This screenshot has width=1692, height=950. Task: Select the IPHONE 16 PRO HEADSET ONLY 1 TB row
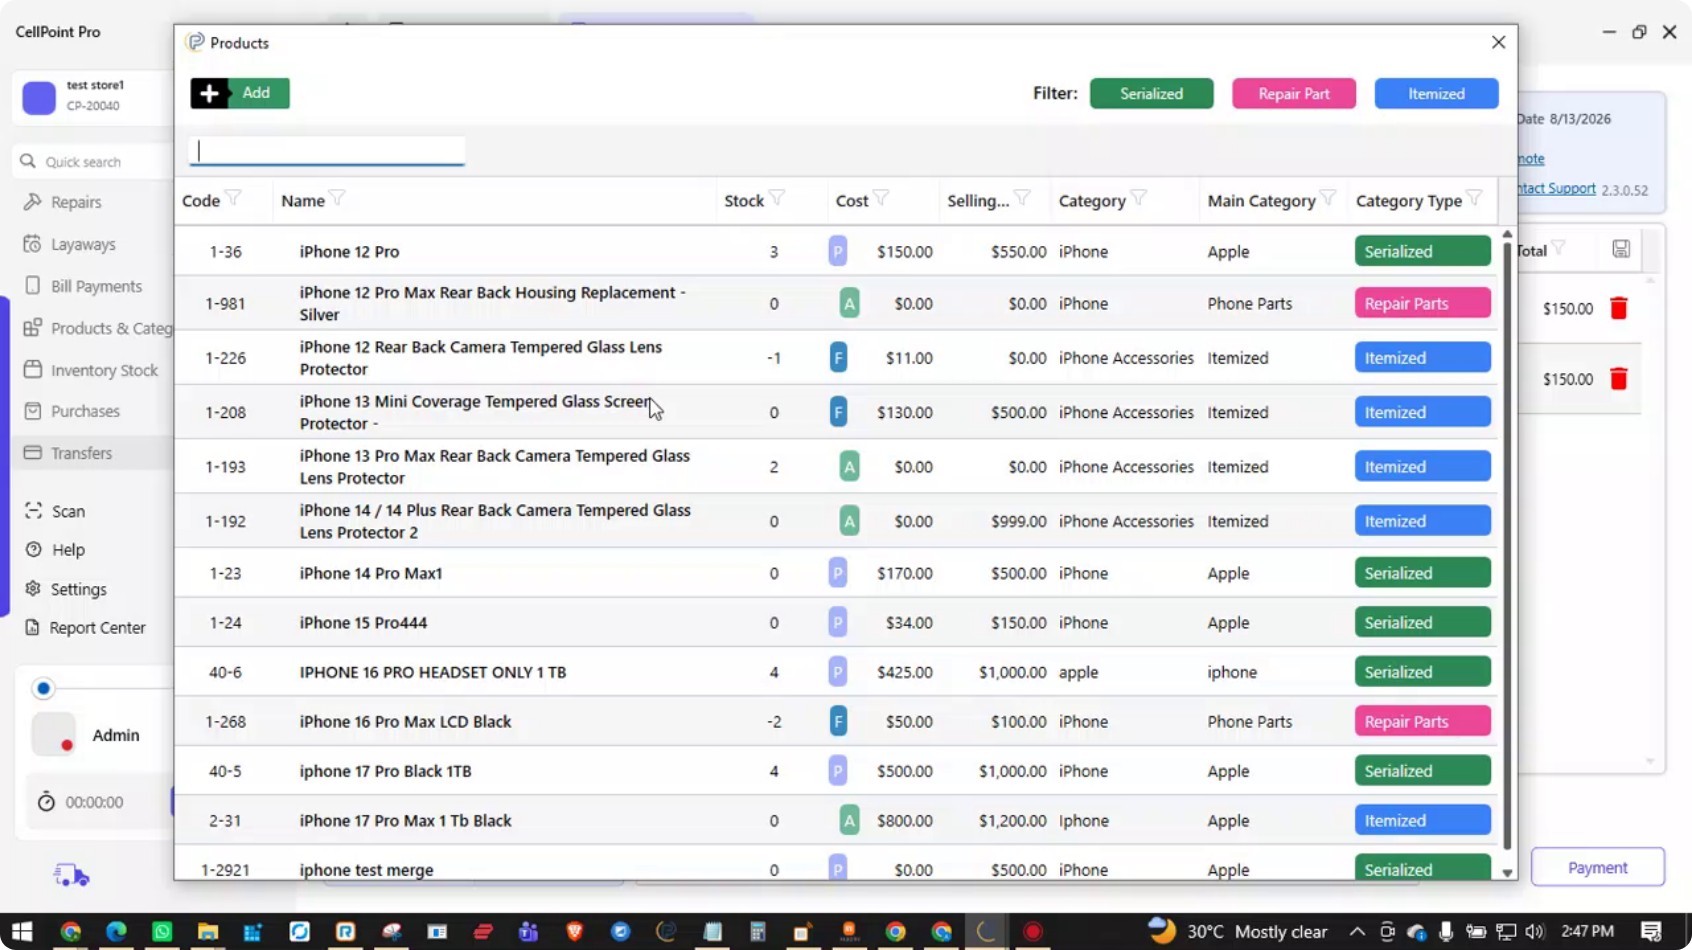(x=835, y=672)
